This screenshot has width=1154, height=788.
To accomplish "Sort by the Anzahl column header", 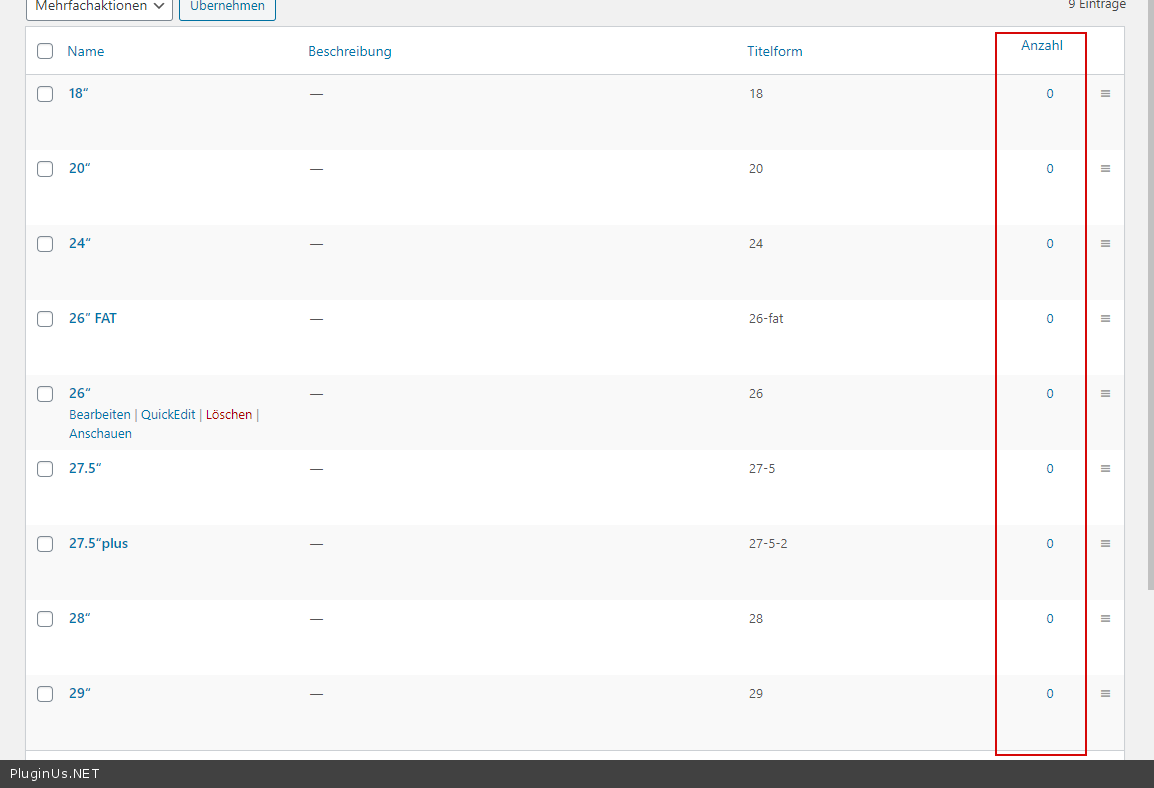I will pyautogui.click(x=1041, y=46).
